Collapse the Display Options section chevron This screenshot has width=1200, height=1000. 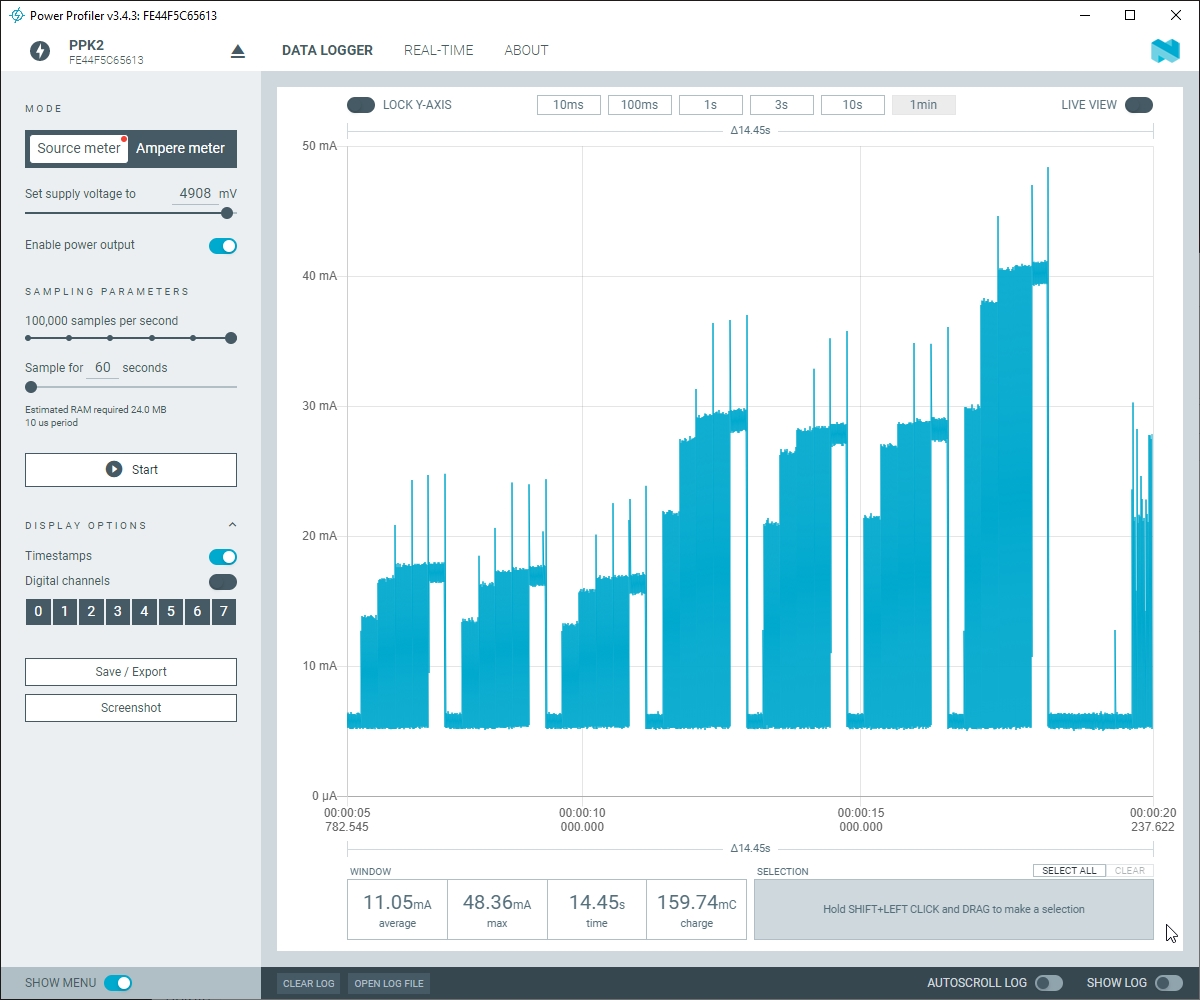coord(232,525)
